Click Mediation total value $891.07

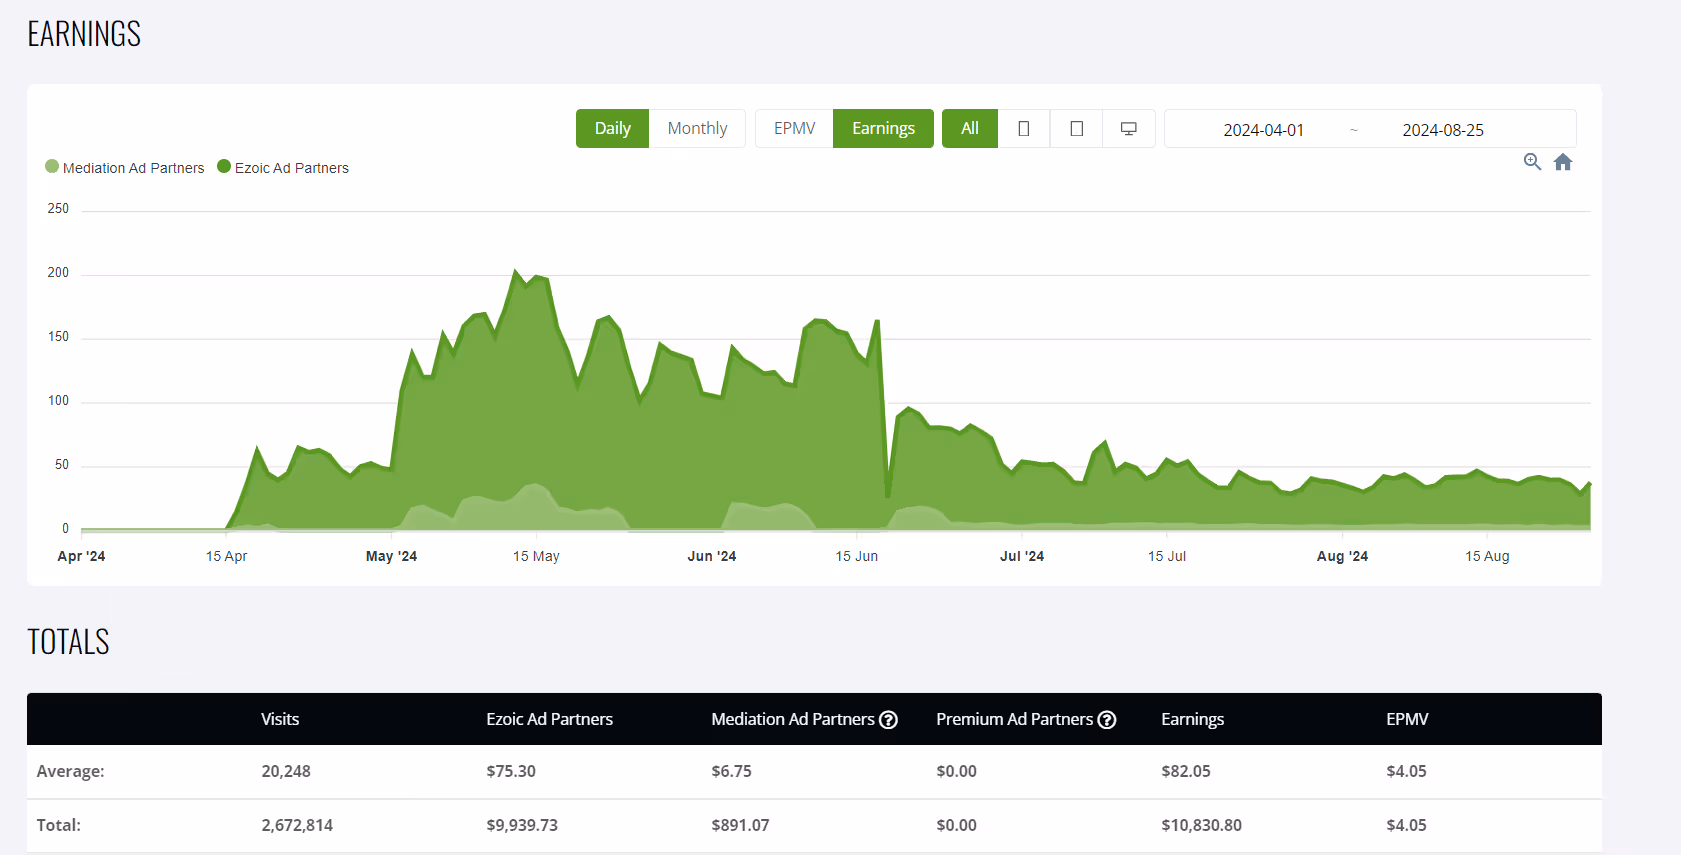pos(740,825)
